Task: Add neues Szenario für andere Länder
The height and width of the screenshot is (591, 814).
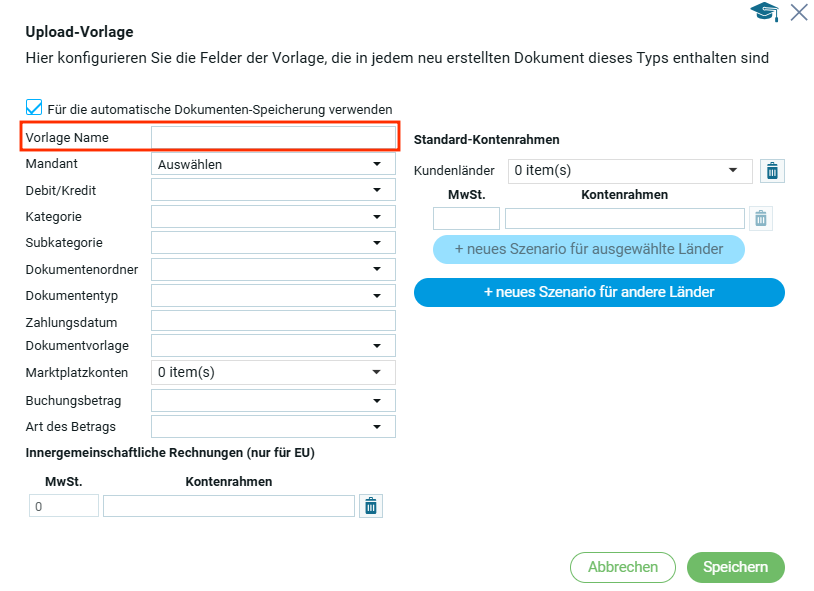Action: (x=599, y=292)
